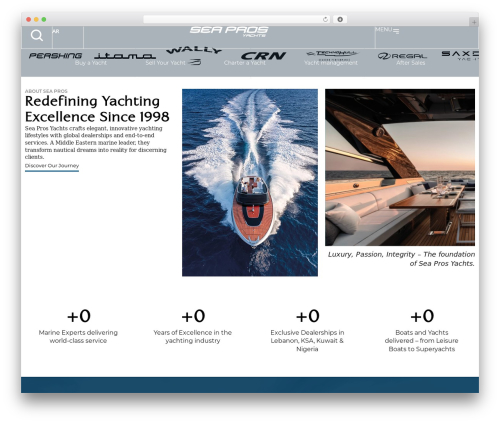Click the Exclusive Dealerships in Lebanon text
Viewport: 500px width, 423px height.
tap(307, 341)
